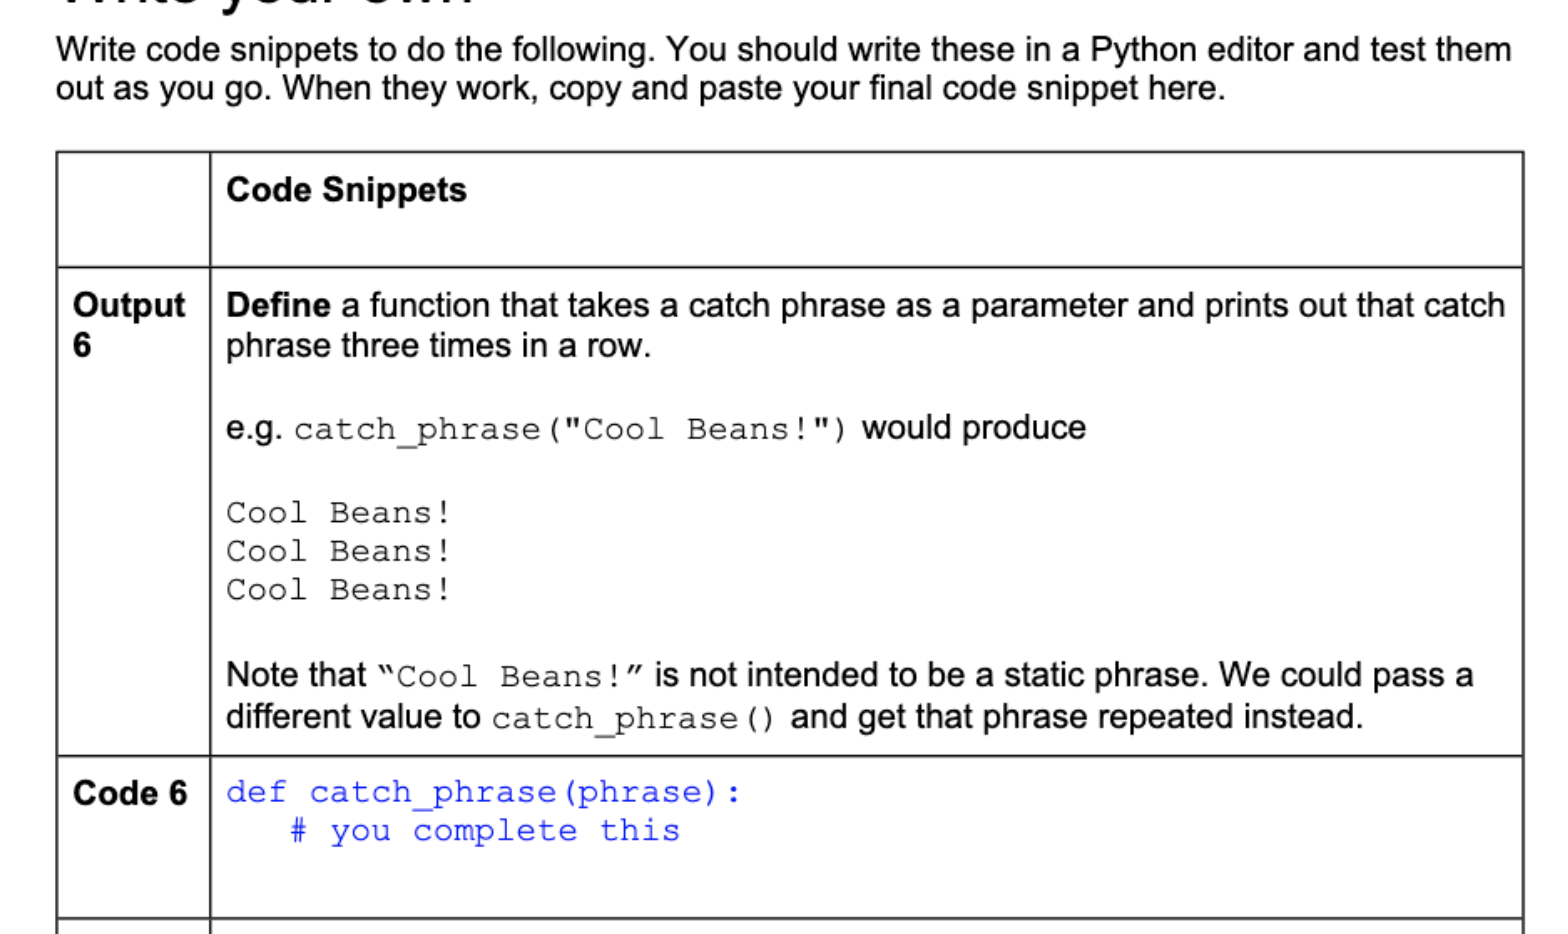Click the example call catch_phrase("Cool Beans!")
The height and width of the screenshot is (934, 1568).
(570, 430)
